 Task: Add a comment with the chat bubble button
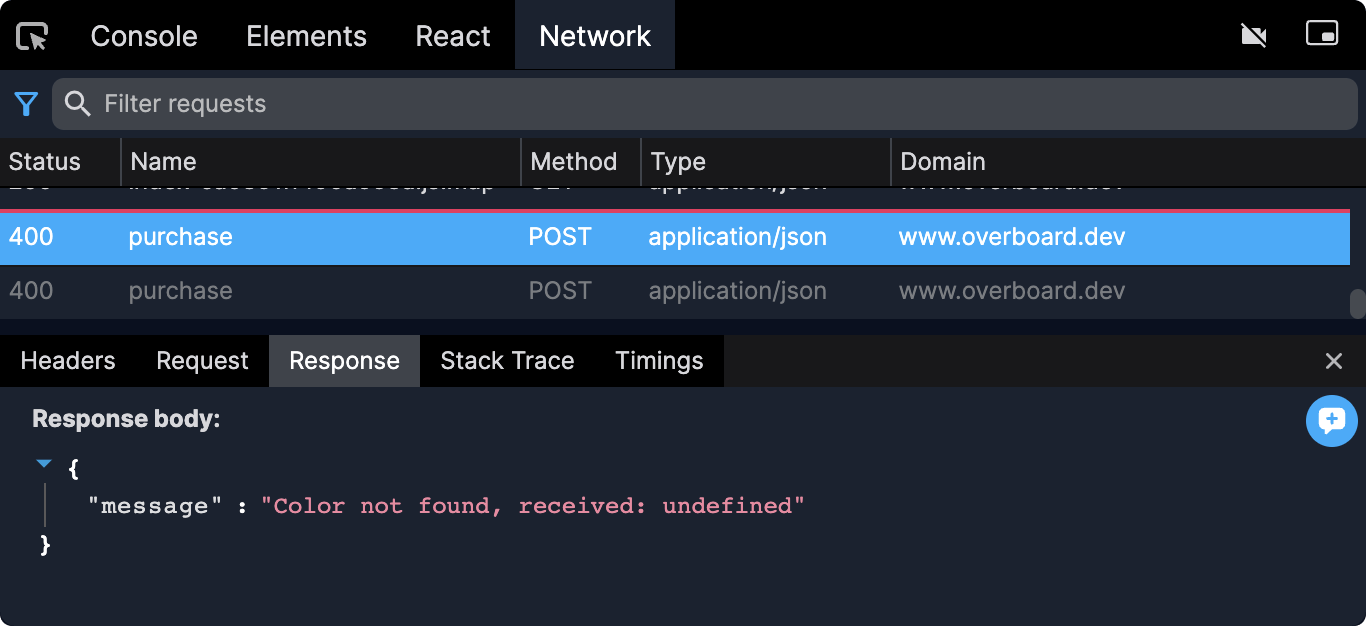(1331, 421)
